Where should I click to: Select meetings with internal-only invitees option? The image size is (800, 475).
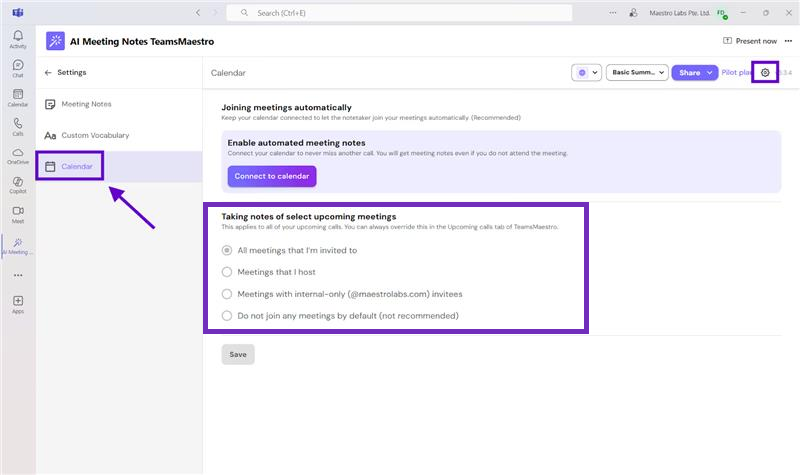tap(227, 294)
